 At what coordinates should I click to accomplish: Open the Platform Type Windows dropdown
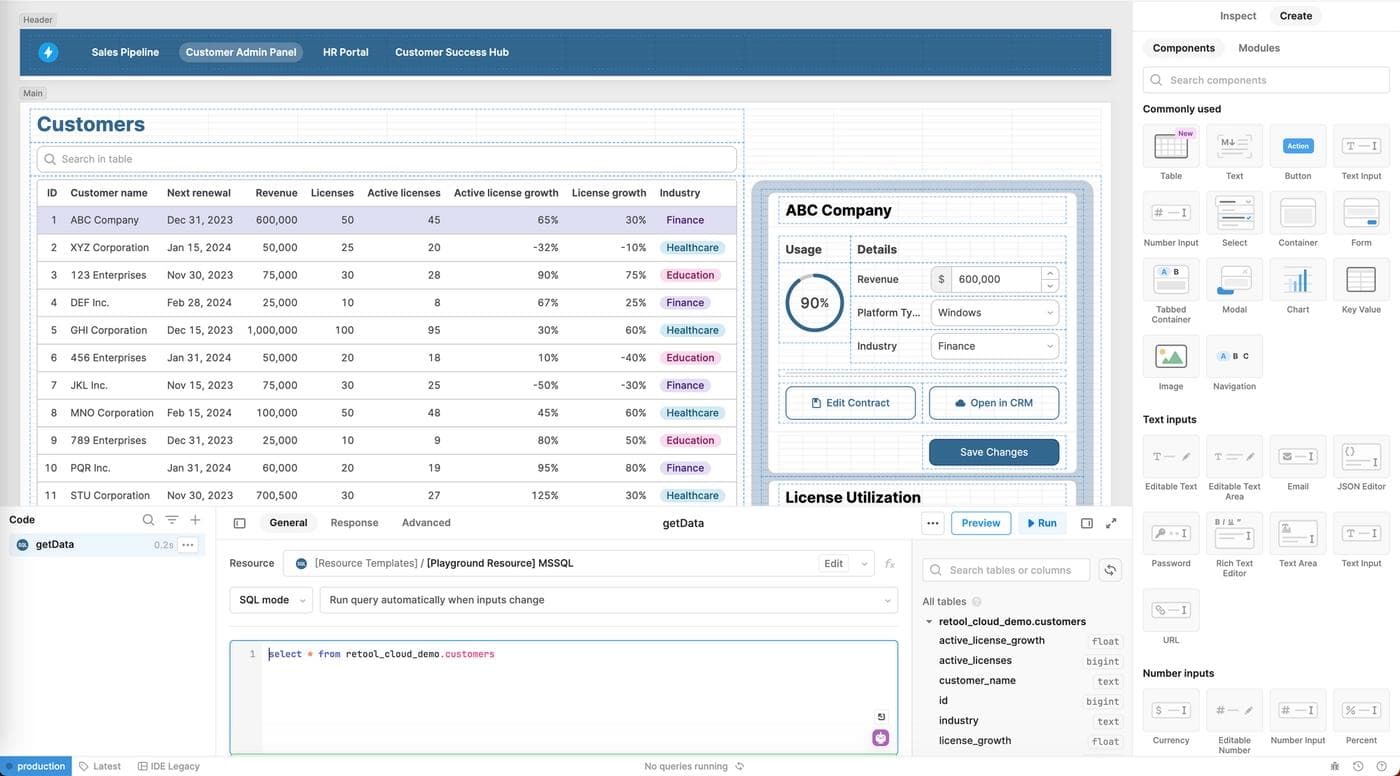(994, 312)
